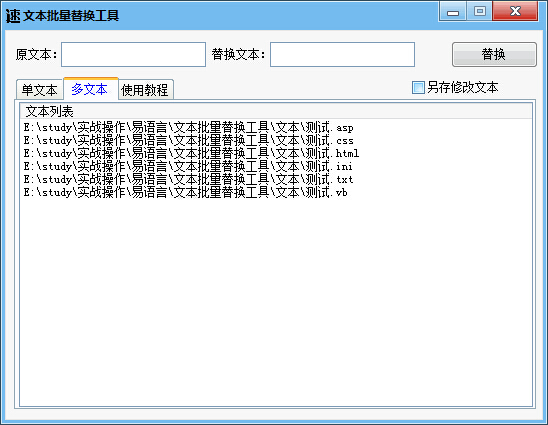Minimize the window

453,12
